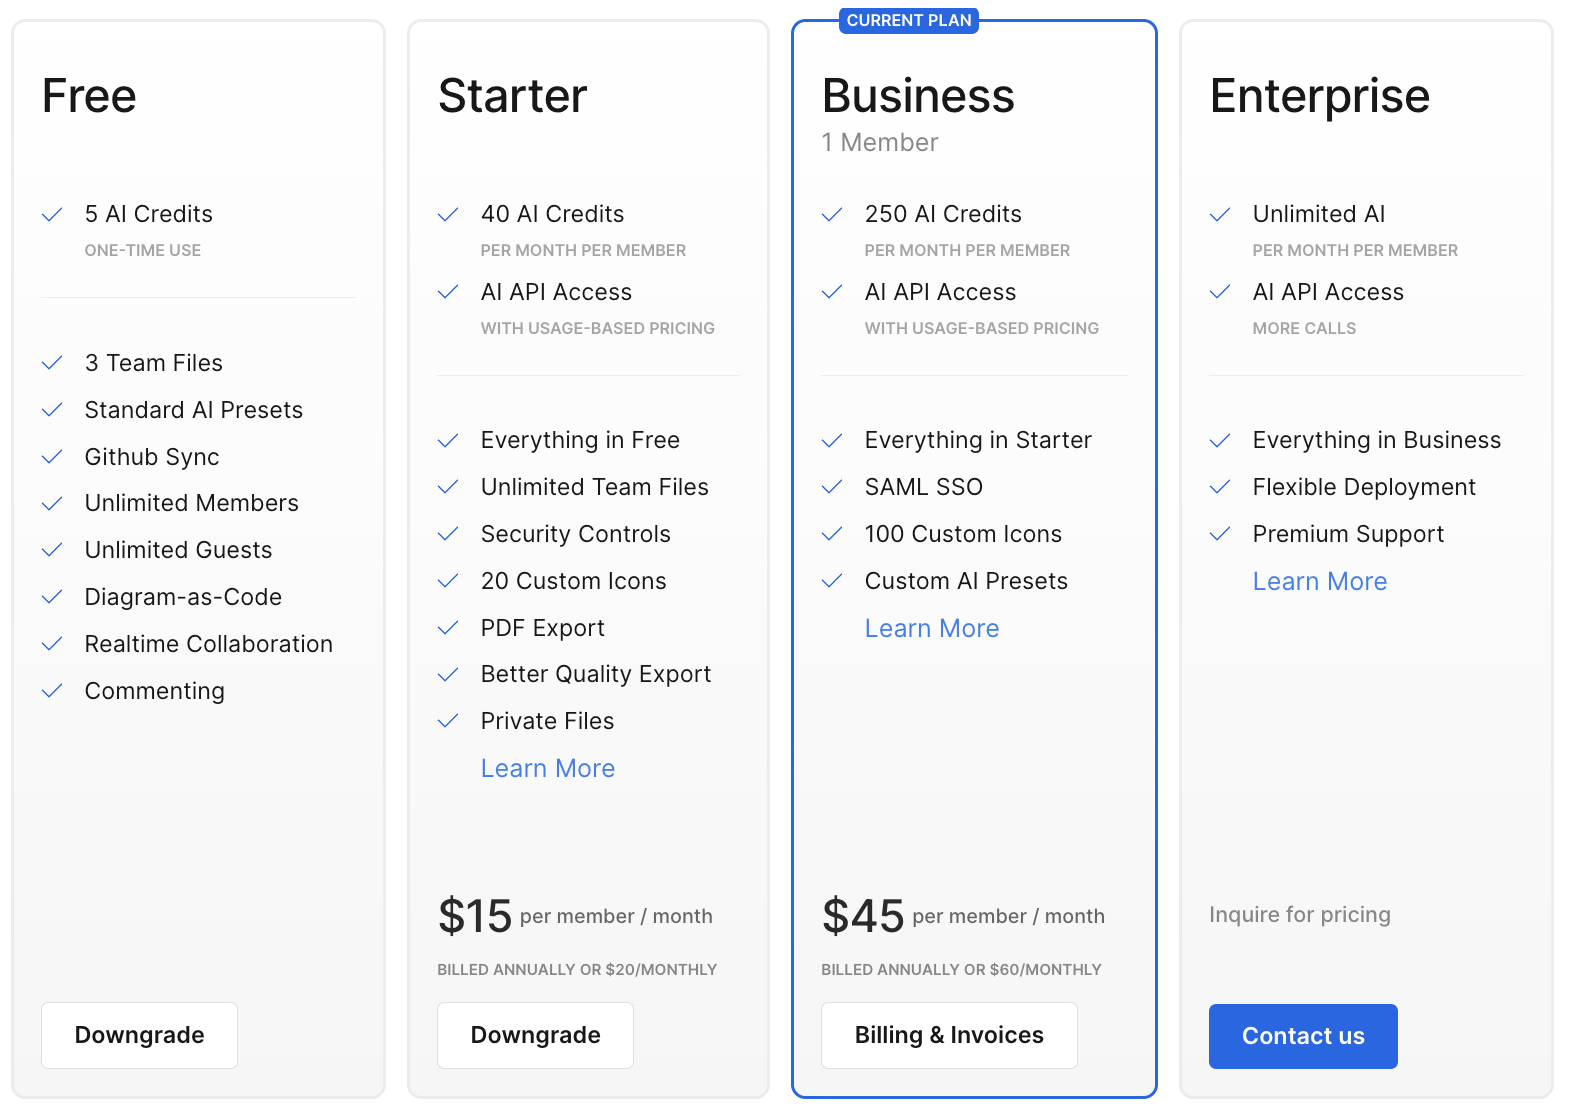The width and height of the screenshot is (1570, 1120).
Task: Click the checkmark beside 5 AI Credits
Action: pyautogui.click(x=52, y=215)
